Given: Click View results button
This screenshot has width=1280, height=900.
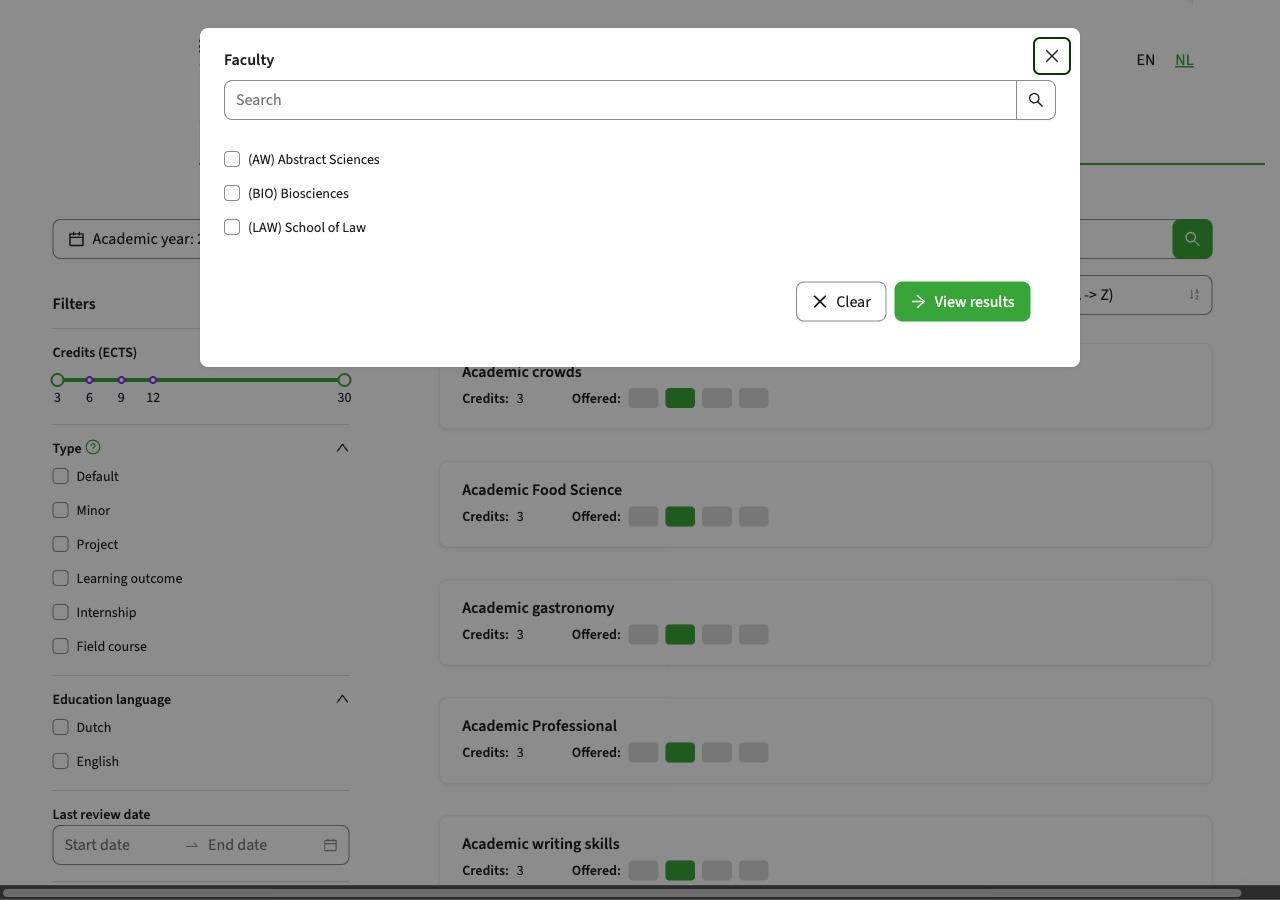Looking at the screenshot, I should coord(962,302).
